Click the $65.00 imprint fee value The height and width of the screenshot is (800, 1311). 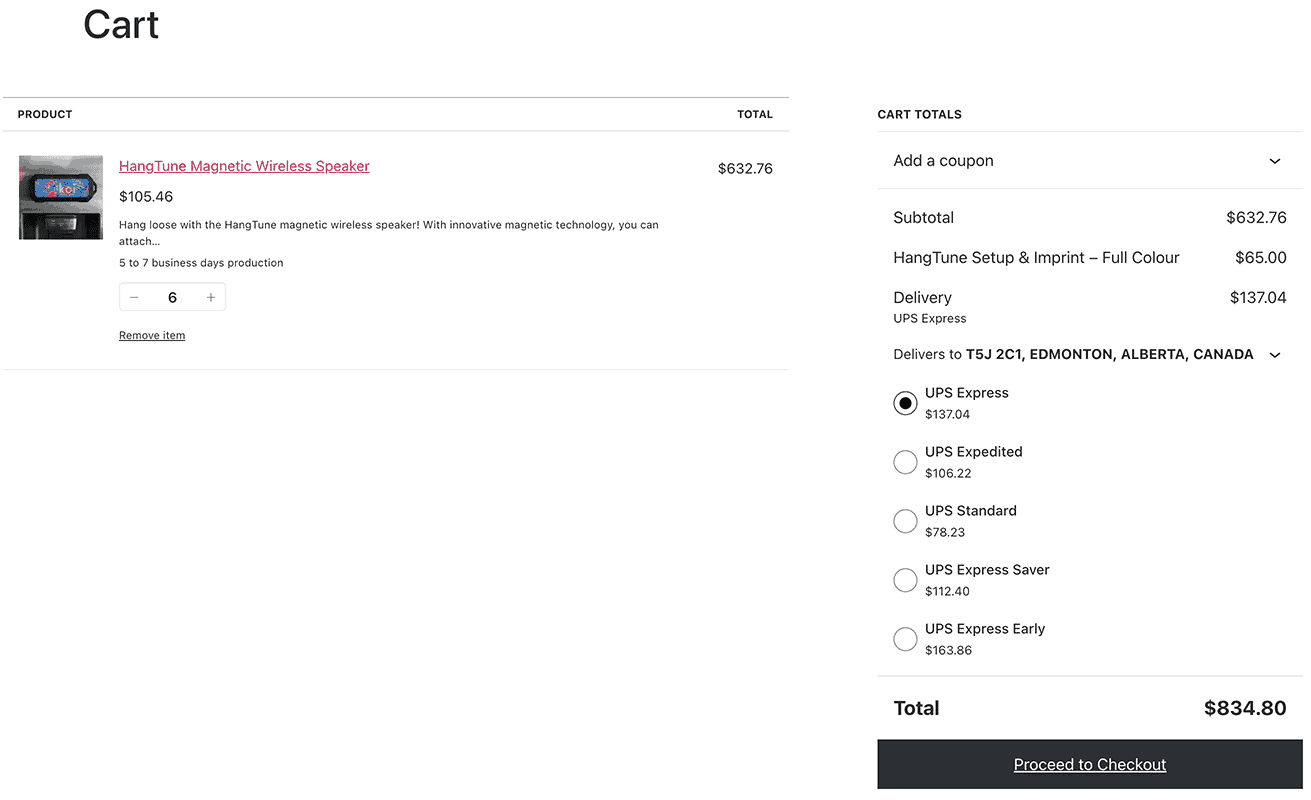point(1261,257)
